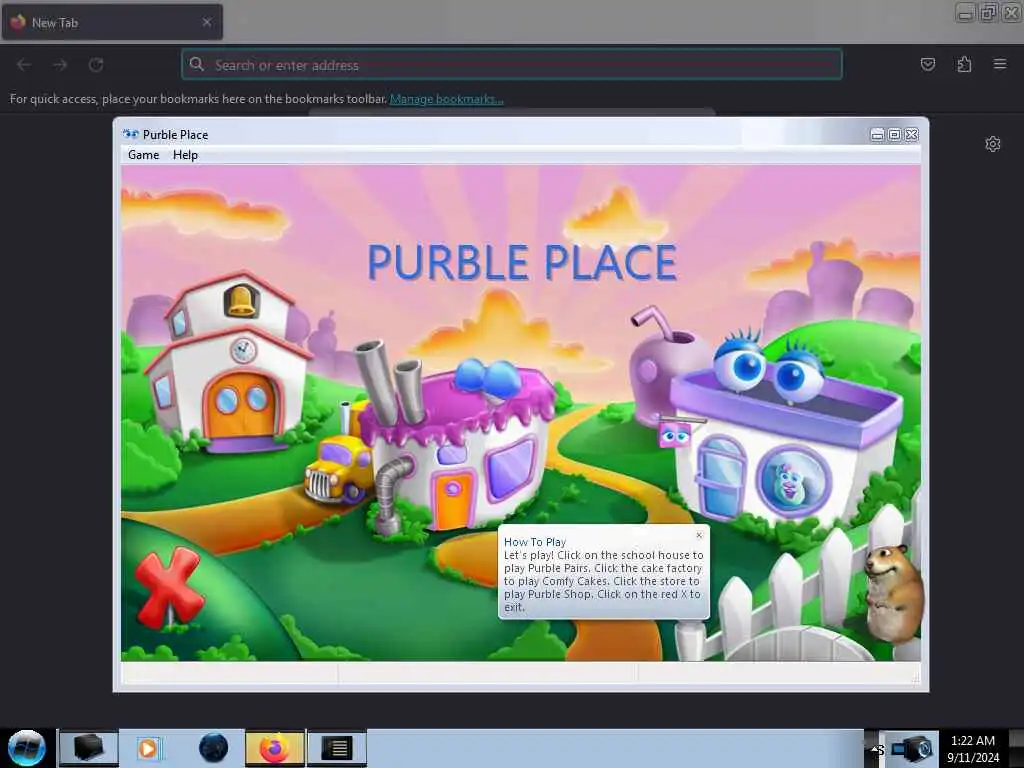Viewport: 1024px width, 768px height.
Task: Restore down the browser window
Action: [988, 12]
